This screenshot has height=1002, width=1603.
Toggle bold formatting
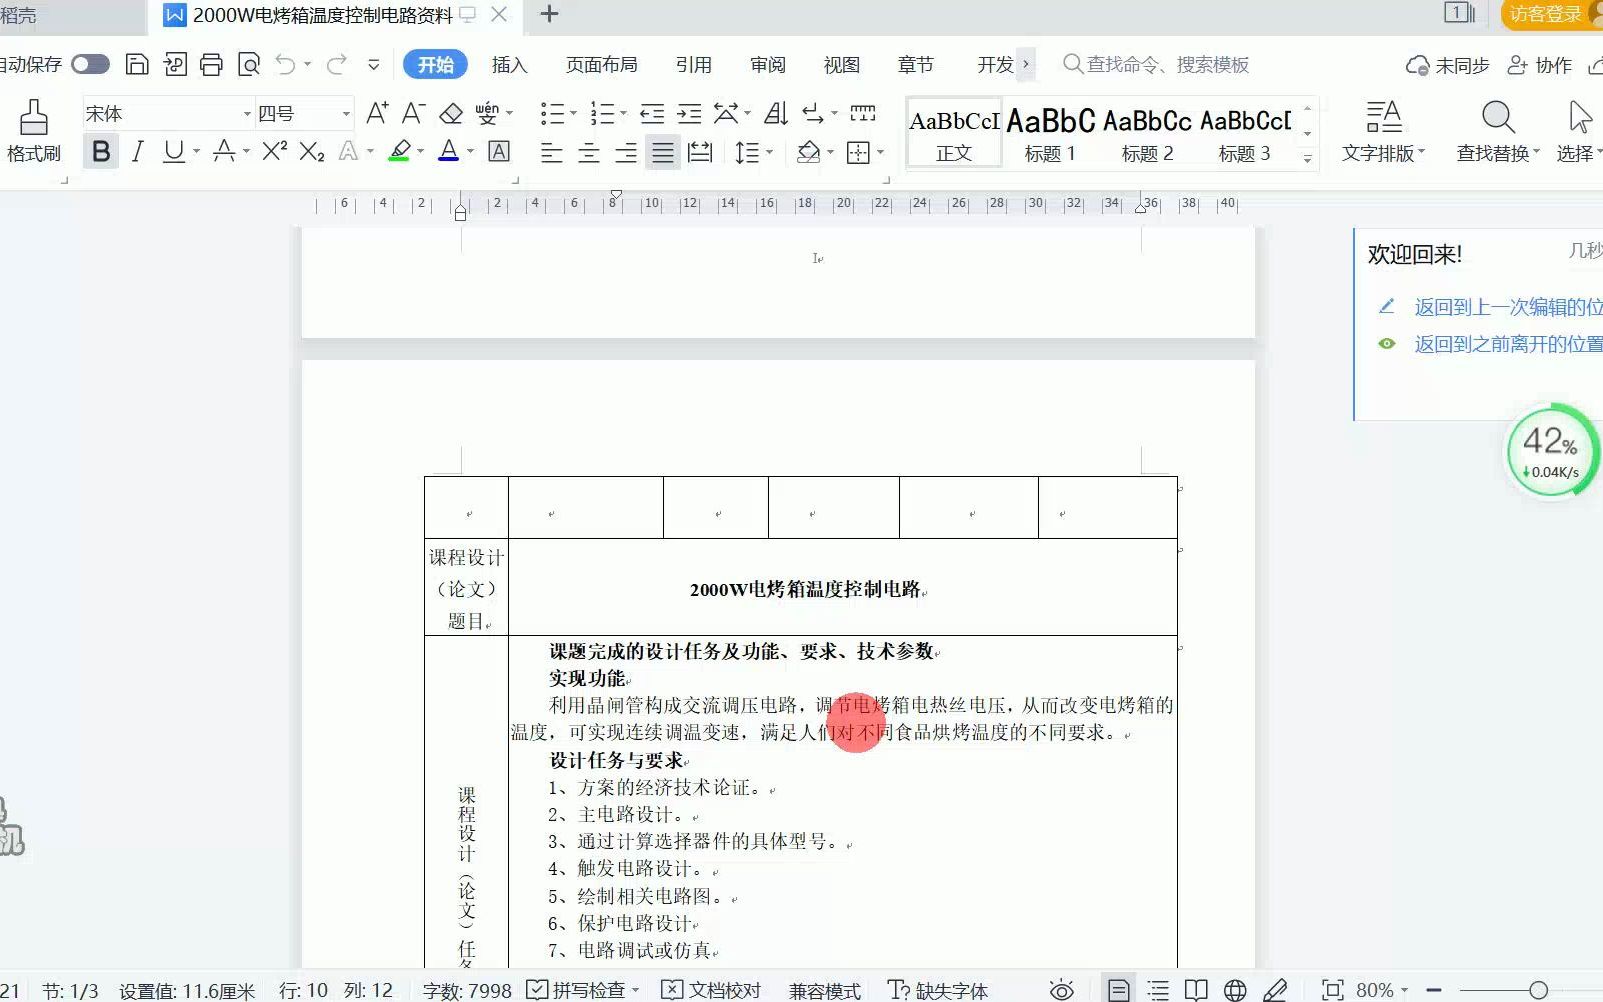(100, 150)
